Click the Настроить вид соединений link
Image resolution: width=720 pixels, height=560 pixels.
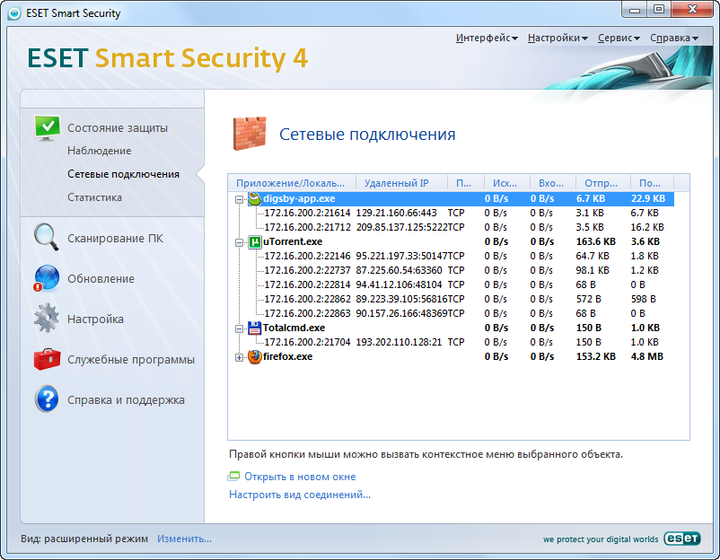coord(300,494)
